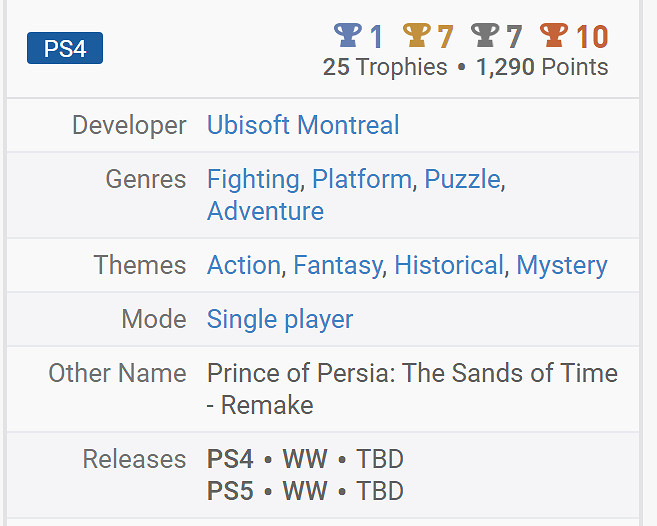Browse the Fantasy theme
The image size is (657, 526).
(337, 265)
